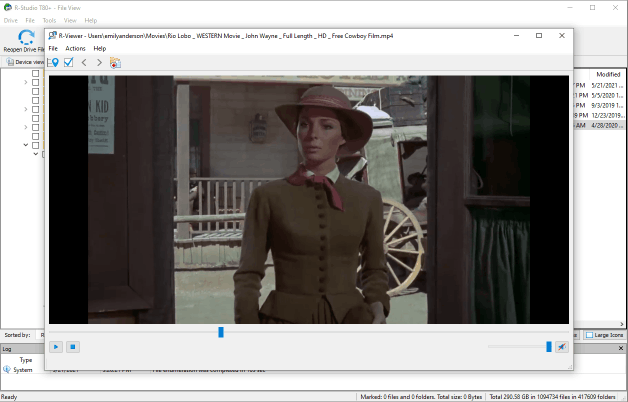Expand the second collapsed tree node arrow
The image size is (628, 402).
[x=26, y=109]
